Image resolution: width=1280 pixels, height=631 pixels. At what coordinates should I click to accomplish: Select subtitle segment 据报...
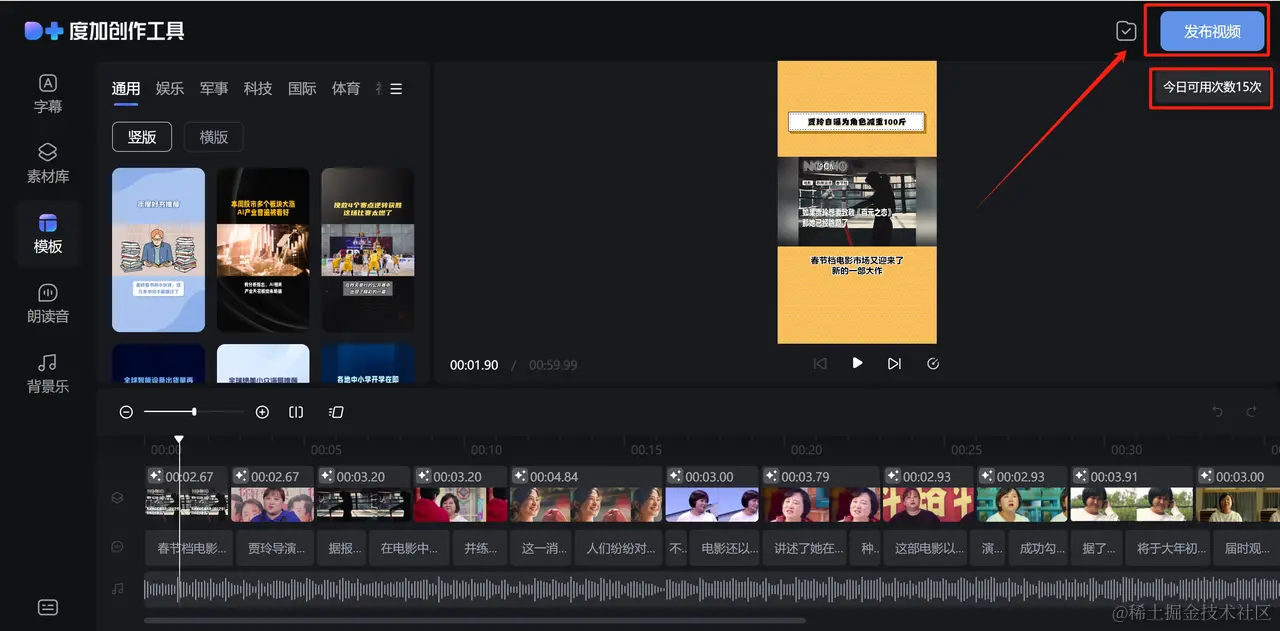click(343, 548)
